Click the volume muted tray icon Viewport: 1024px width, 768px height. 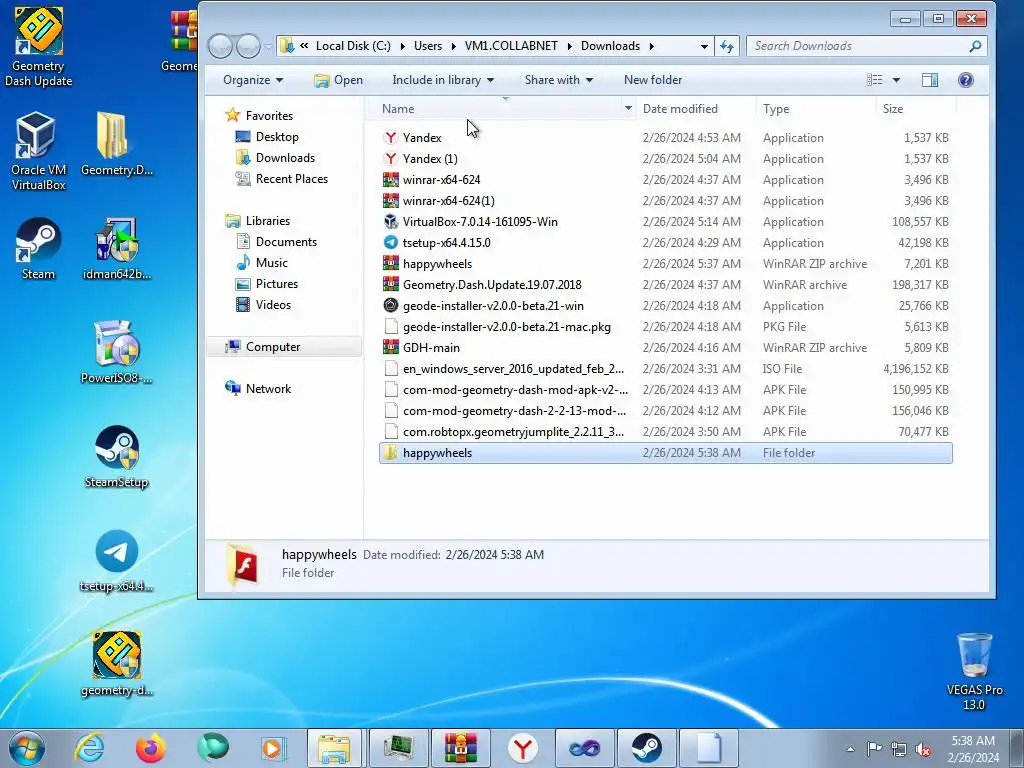[x=923, y=749]
